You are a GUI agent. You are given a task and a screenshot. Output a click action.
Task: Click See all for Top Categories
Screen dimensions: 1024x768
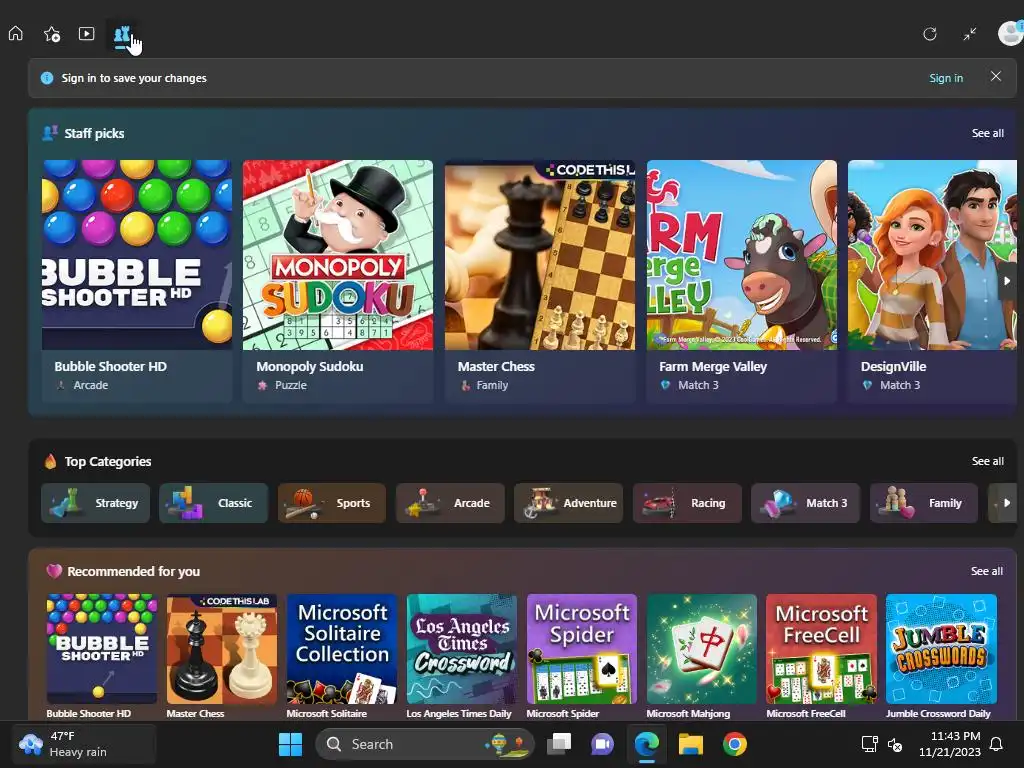pyautogui.click(x=987, y=461)
